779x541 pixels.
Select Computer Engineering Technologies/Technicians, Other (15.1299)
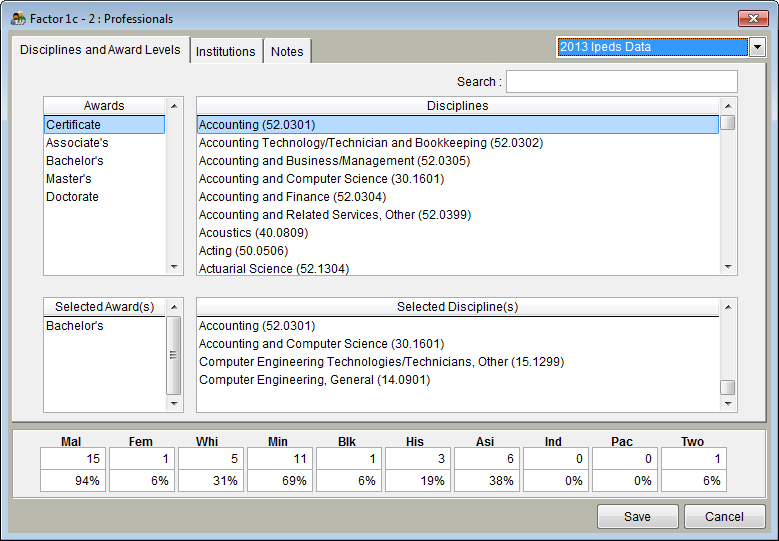[x=458, y=362]
